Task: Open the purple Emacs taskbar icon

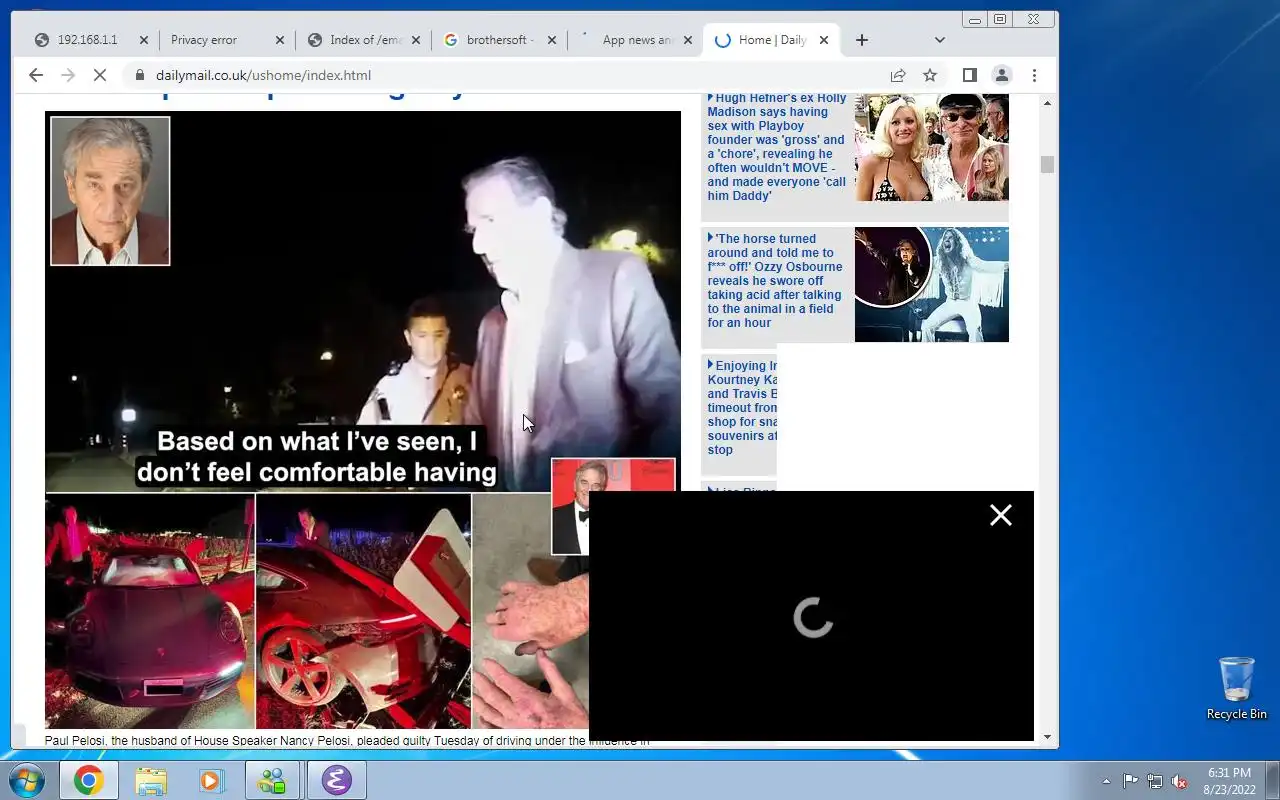Action: point(336,780)
